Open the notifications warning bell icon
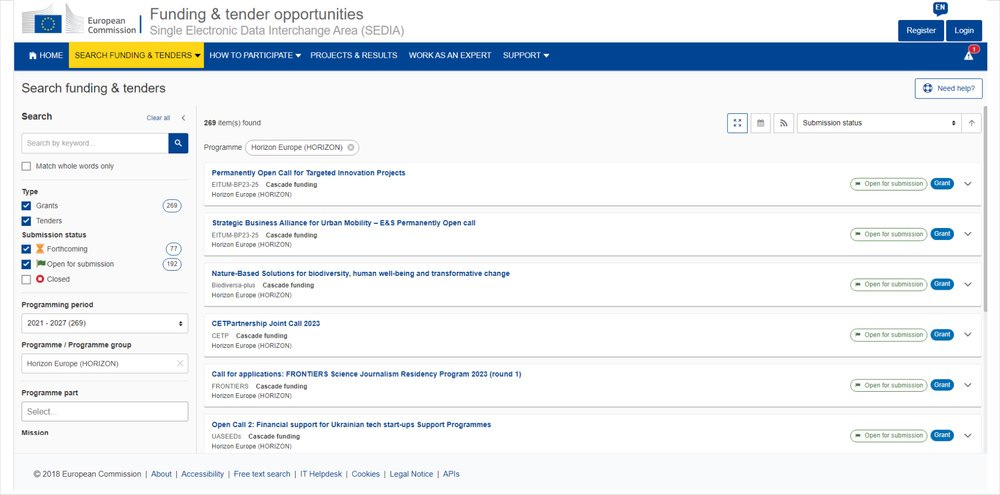Image resolution: width=1000 pixels, height=495 pixels. 969,55
